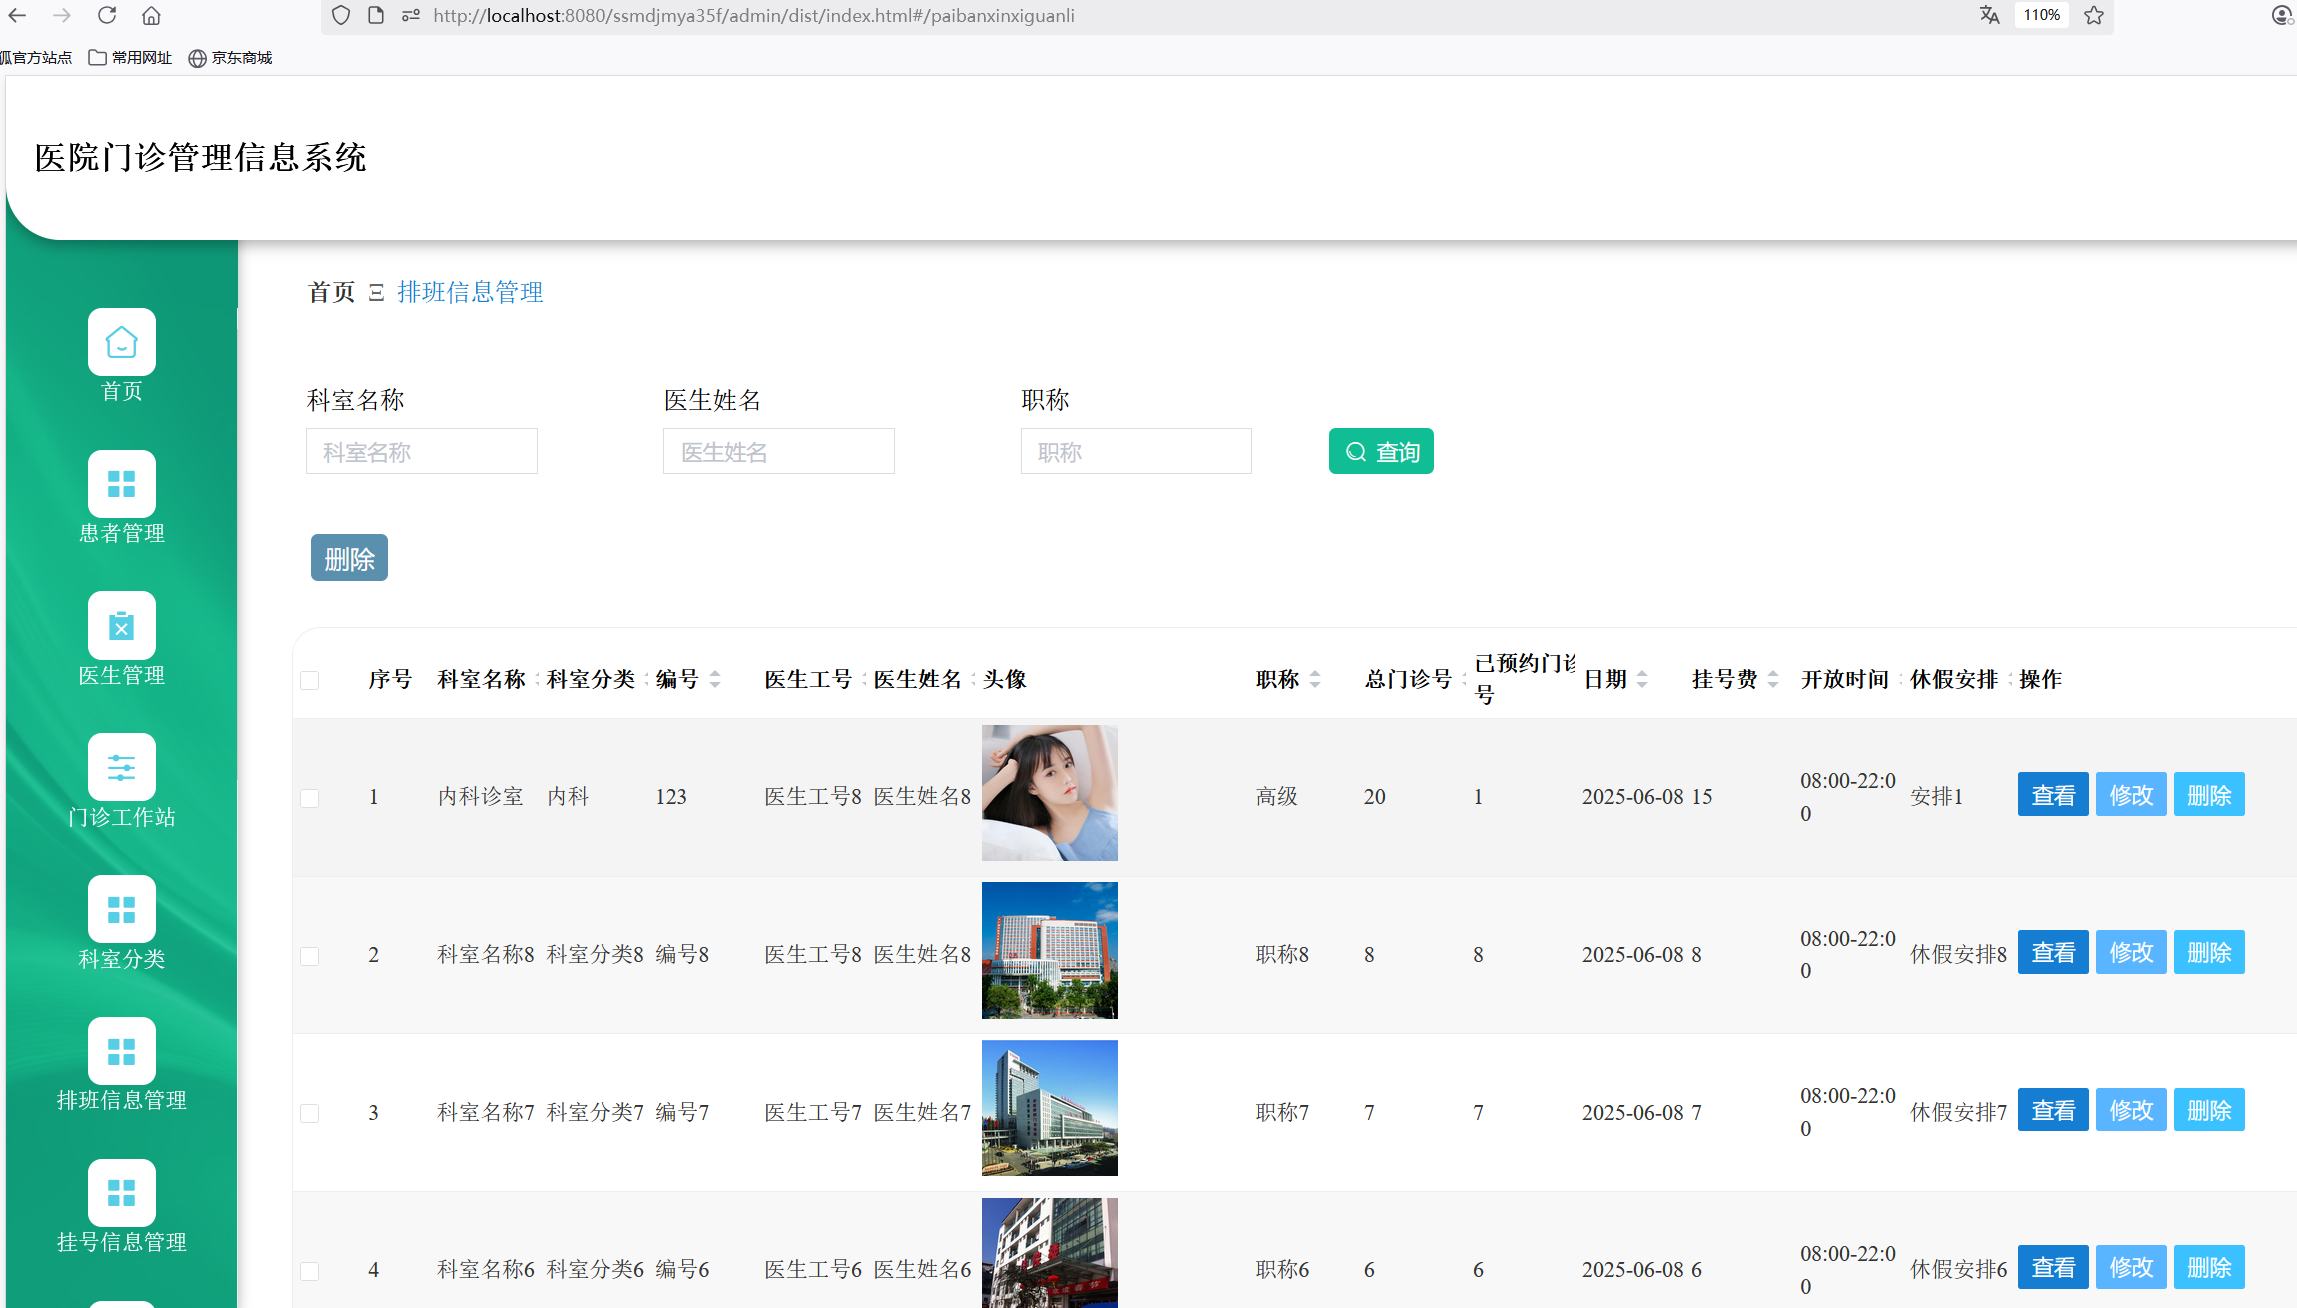Check the row for 内科诊室
The width and height of the screenshot is (2297, 1308).
tap(310, 798)
